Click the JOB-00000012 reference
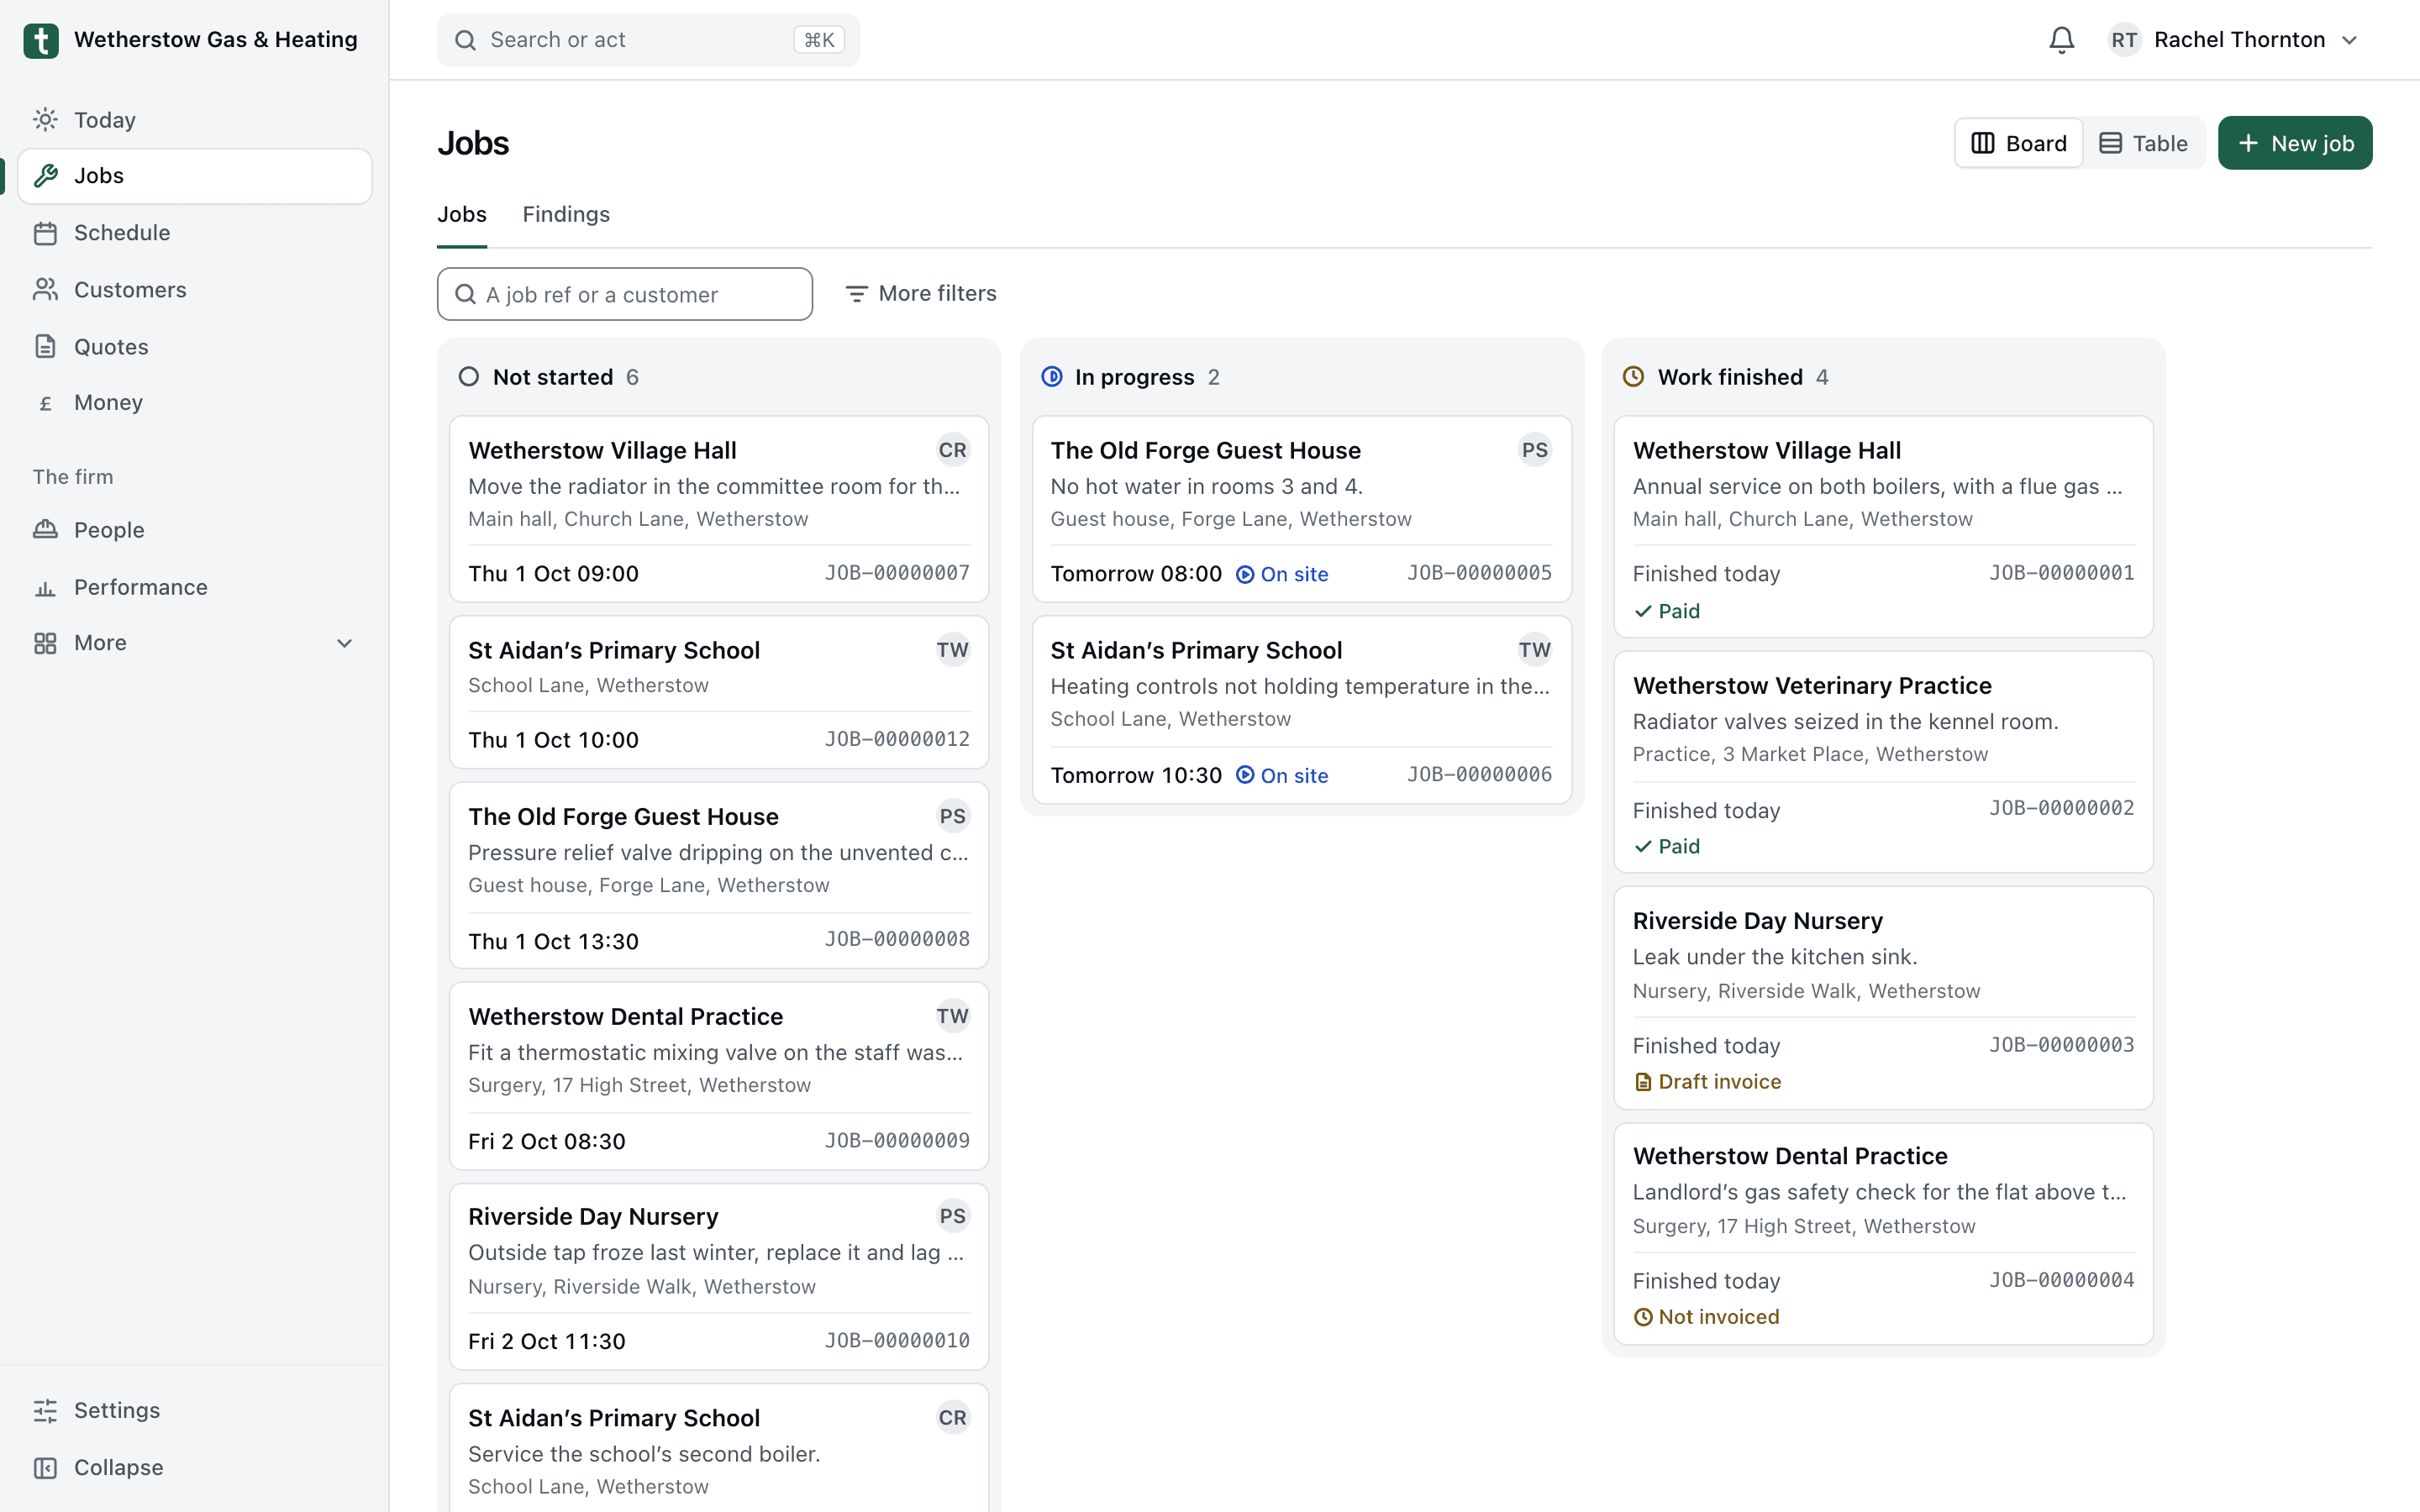 click(x=897, y=739)
